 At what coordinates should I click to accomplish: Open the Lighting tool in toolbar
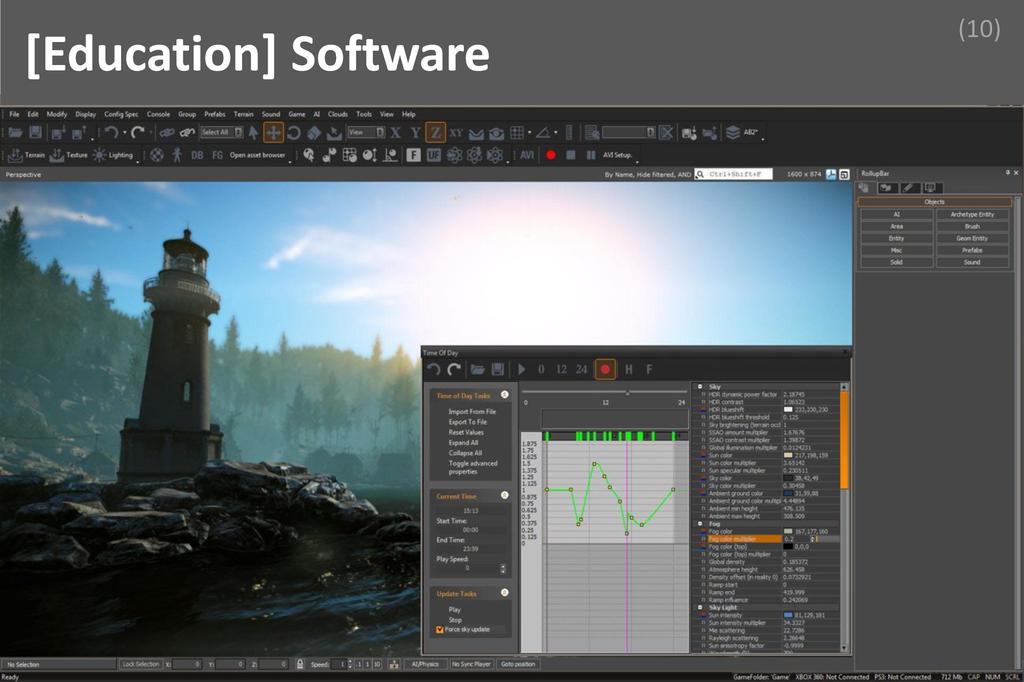[113, 155]
